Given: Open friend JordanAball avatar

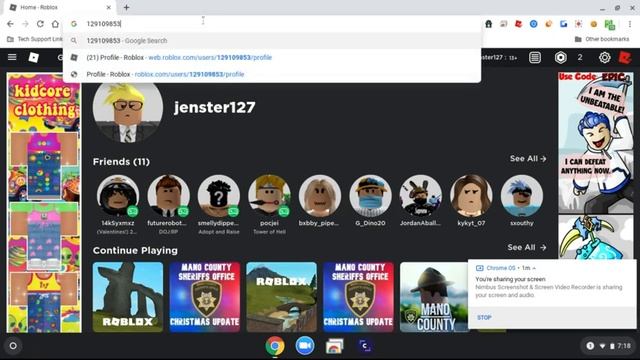Looking at the screenshot, I should (420, 196).
